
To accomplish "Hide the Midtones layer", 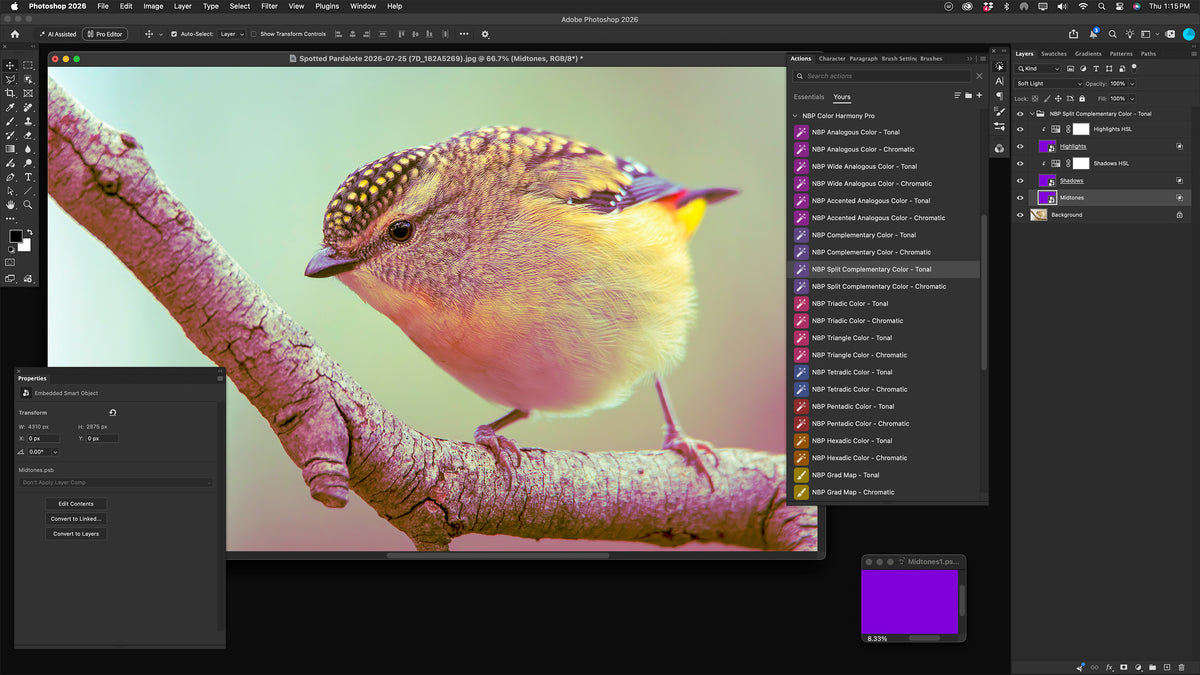I will coord(1020,197).
